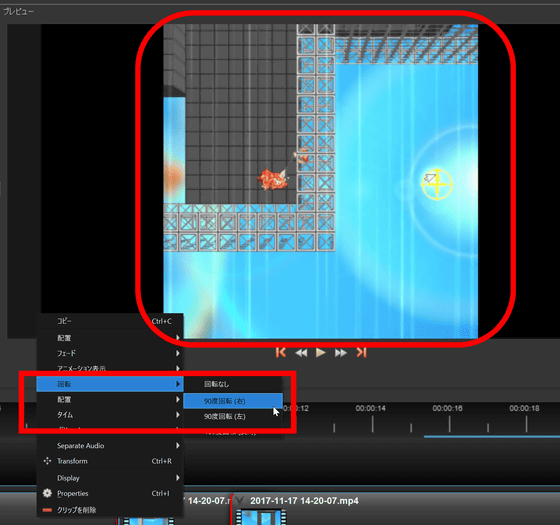Open the highlighted 回転 submenu entry
This screenshot has height=525, width=560.
[110, 384]
